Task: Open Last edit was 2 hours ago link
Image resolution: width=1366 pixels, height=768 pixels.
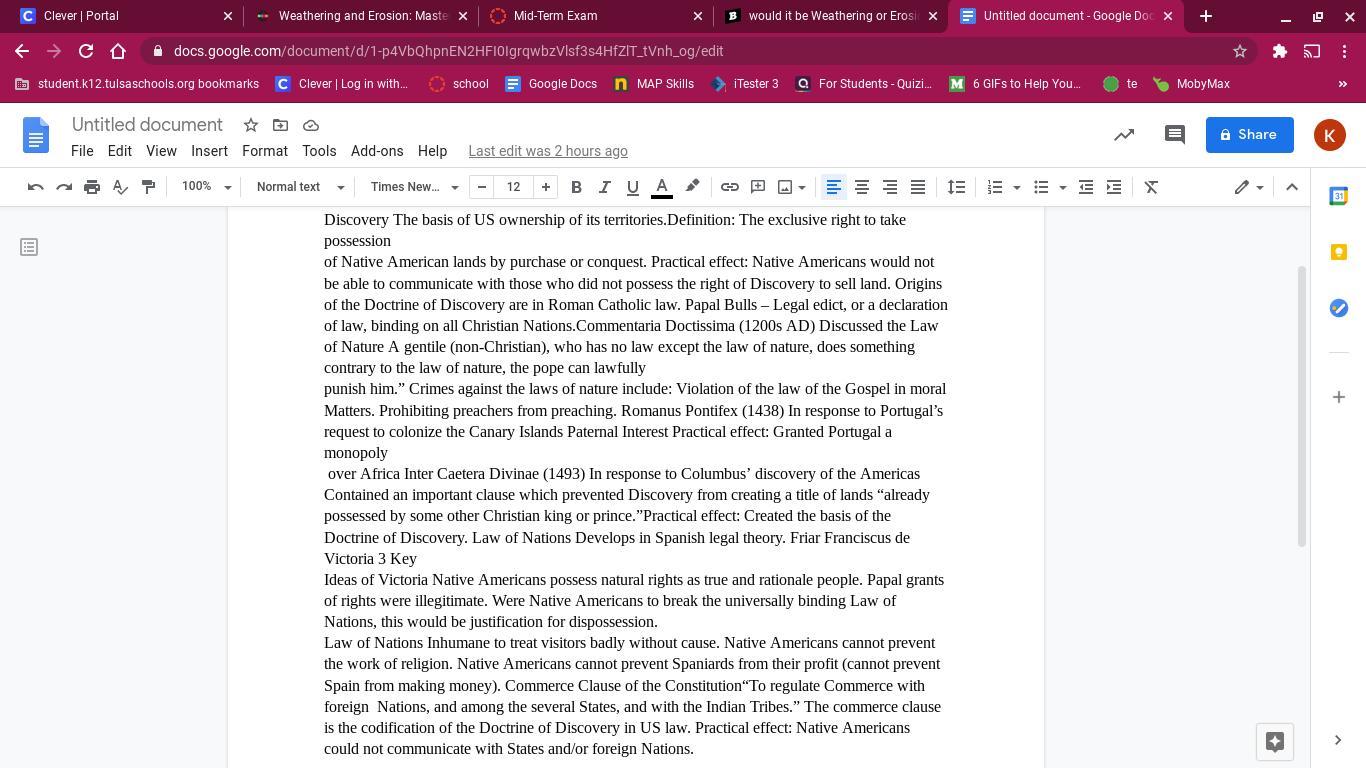Action: (548, 151)
